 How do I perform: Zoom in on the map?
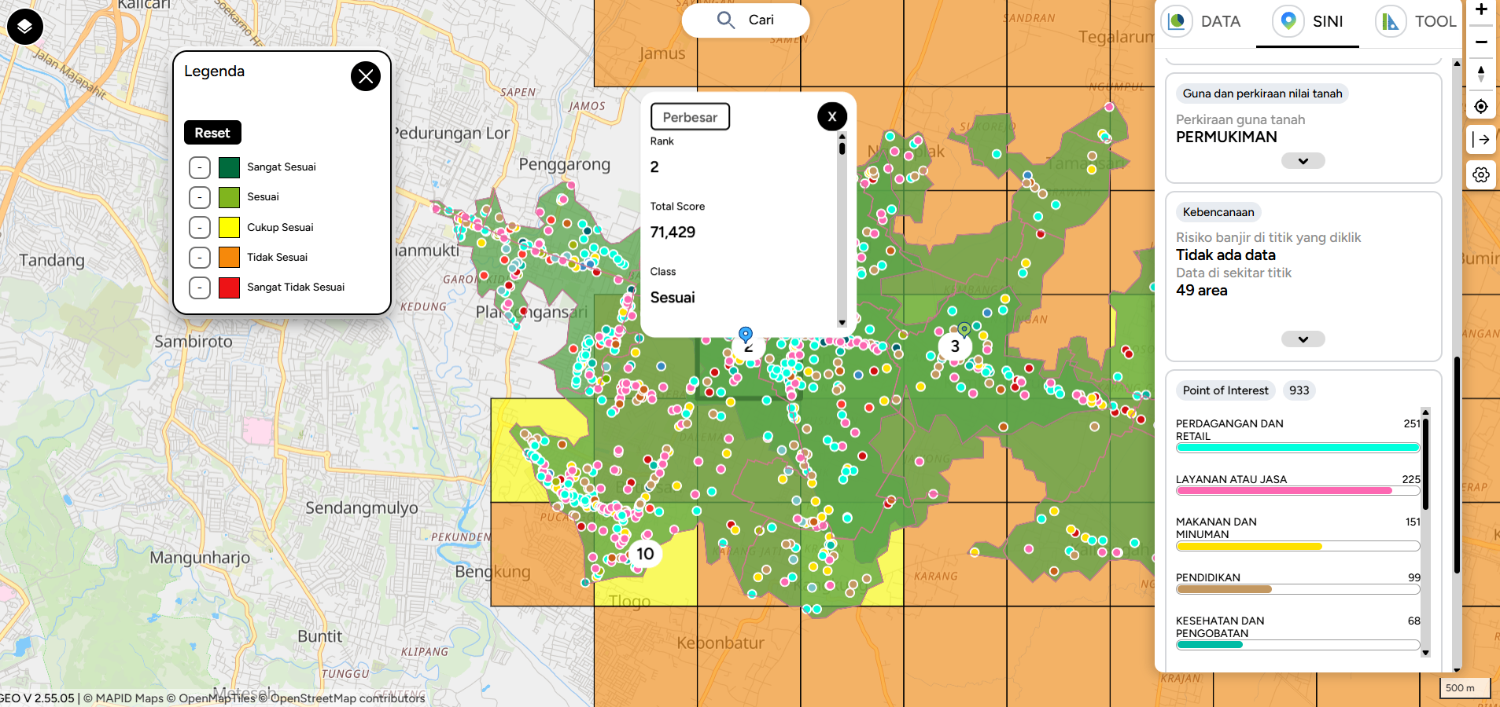(1481, 9)
